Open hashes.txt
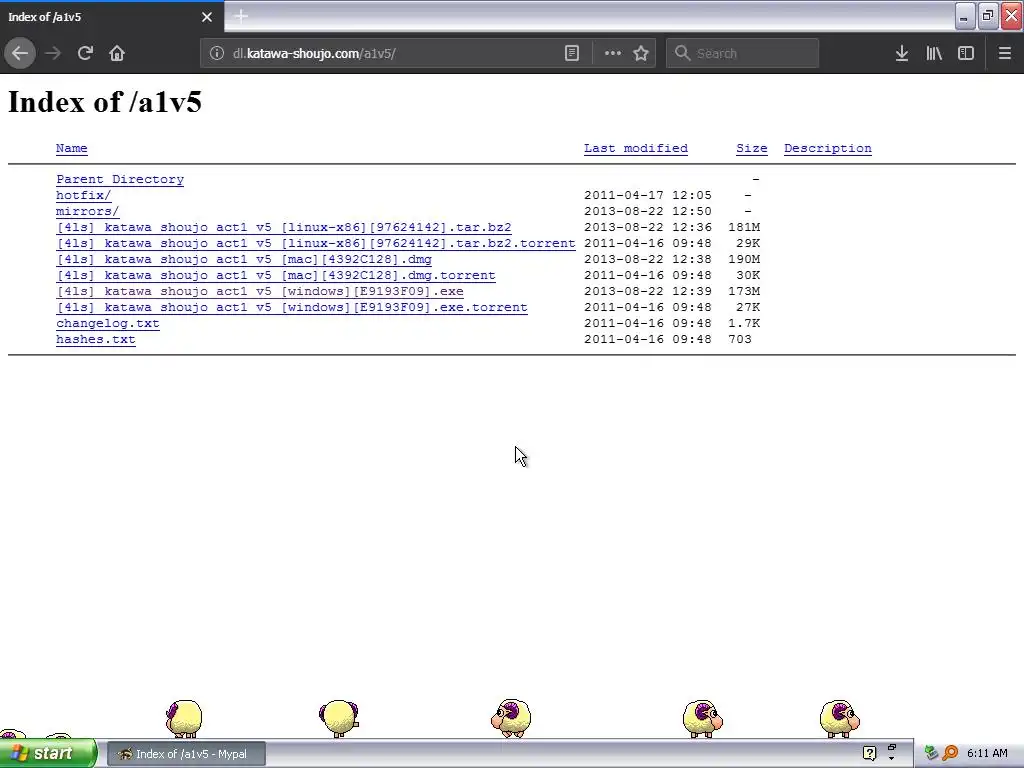The width and height of the screenshot is (1024, 768). coord(96,339)
